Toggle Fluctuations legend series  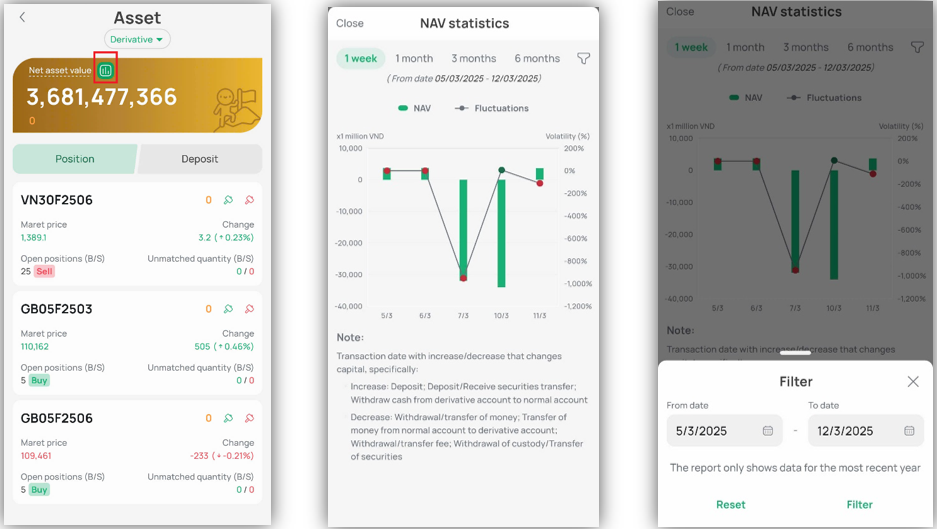pyautogui.click(x=492, y=108)
